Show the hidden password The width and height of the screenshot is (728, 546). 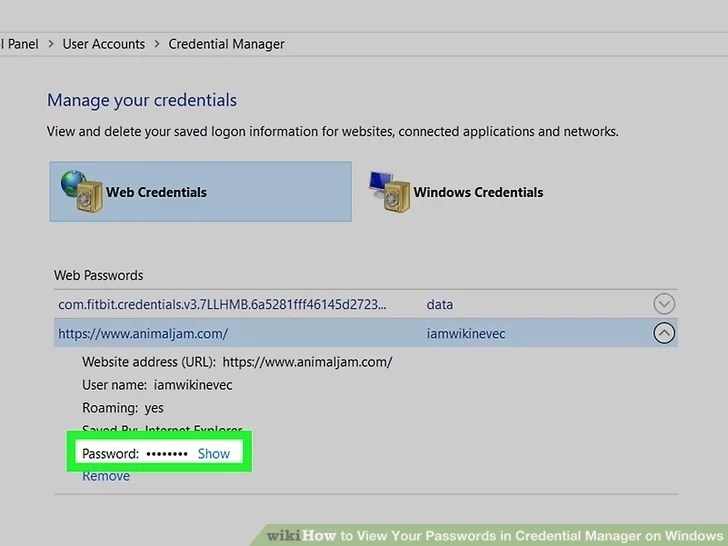pos(214,453)
